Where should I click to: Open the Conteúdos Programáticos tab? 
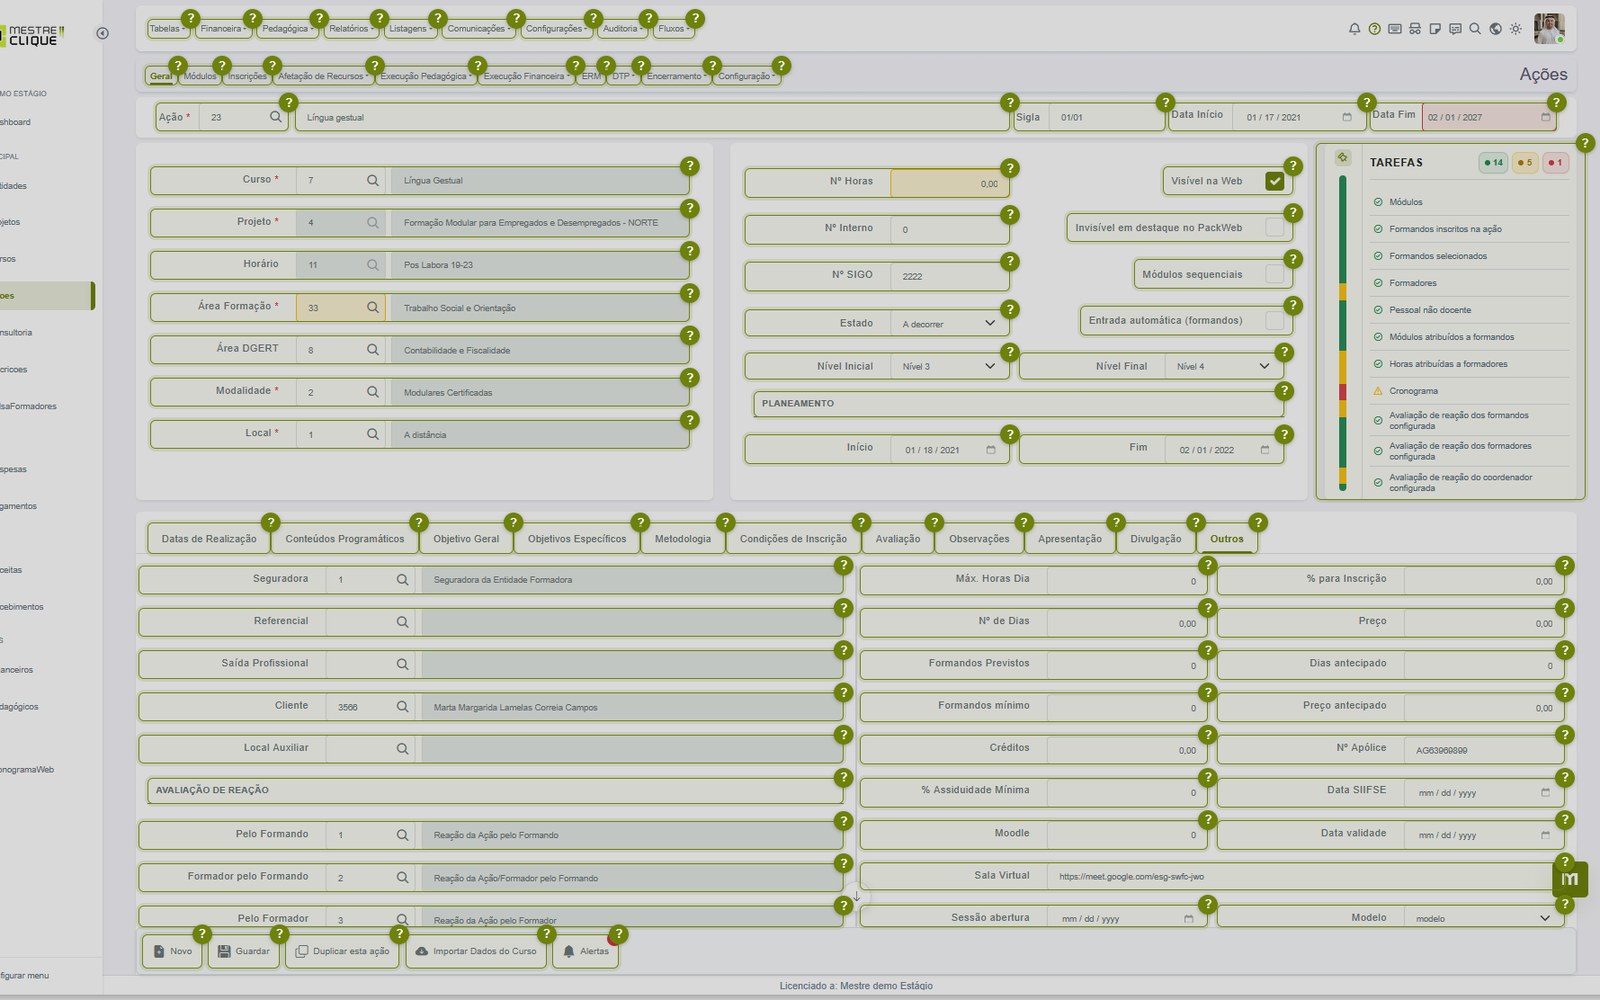[x=345, y=539]
